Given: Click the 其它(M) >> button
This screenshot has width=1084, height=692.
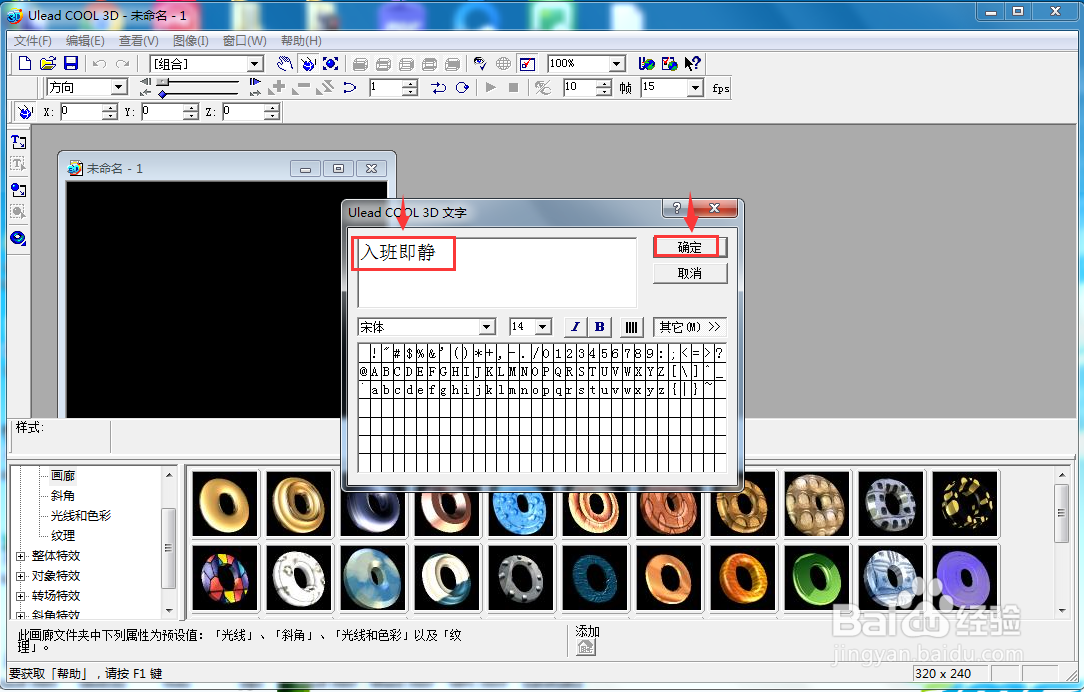Looking at the screenshot, I should [x=689, y=327].
